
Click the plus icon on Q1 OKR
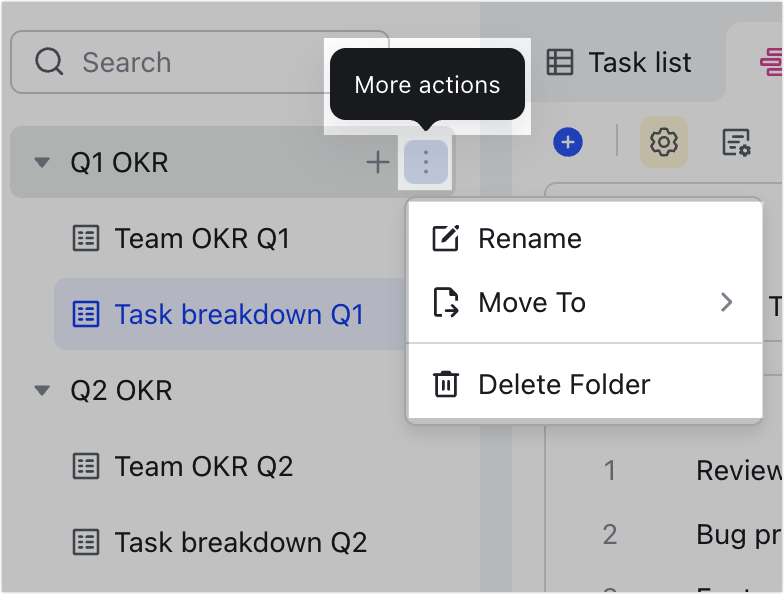[378, 162]
